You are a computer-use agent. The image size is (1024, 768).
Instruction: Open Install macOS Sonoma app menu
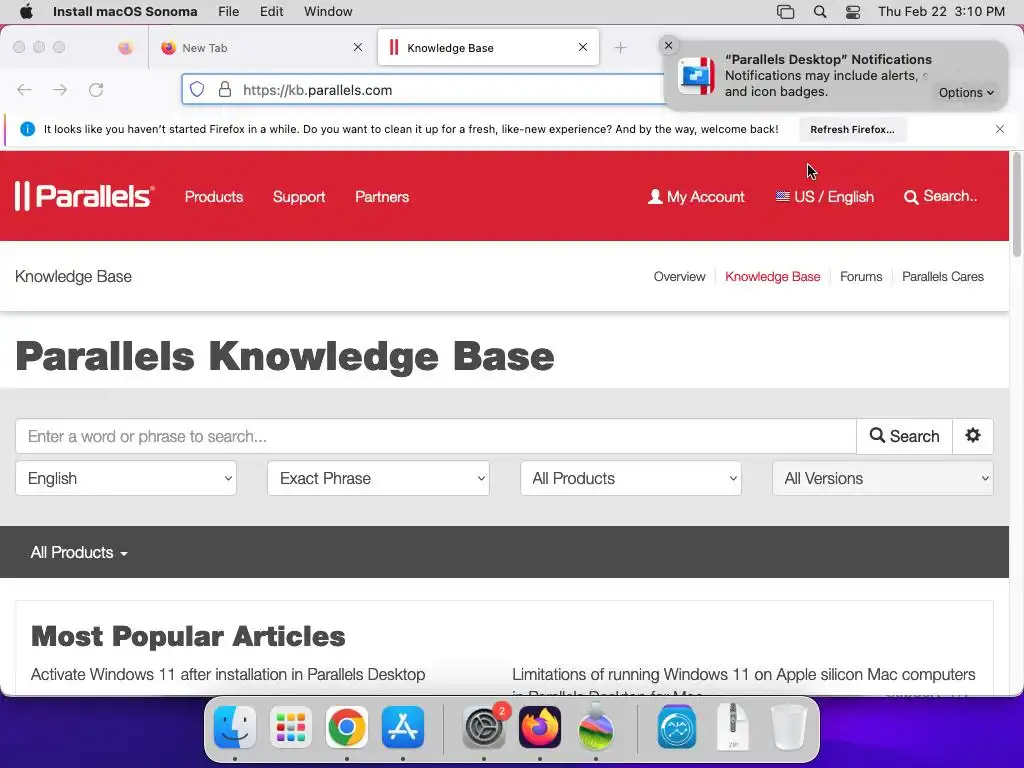click(125, 12)
